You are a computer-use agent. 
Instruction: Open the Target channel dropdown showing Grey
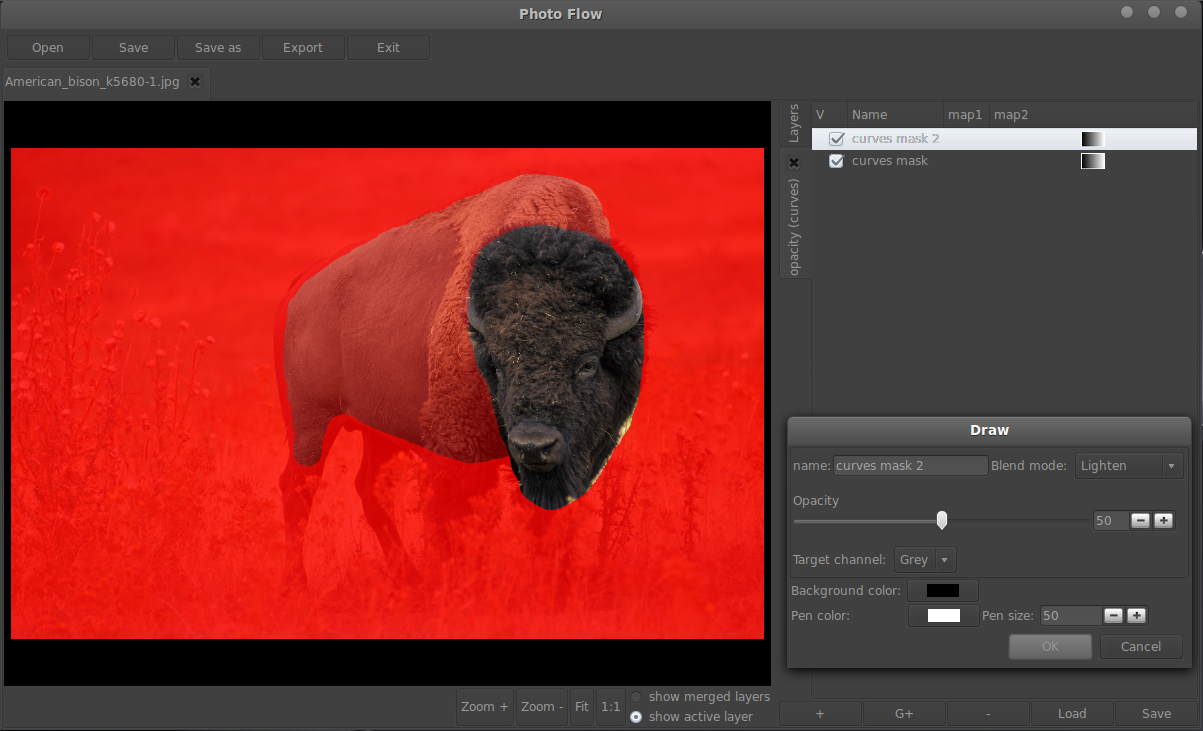point(922,560)
